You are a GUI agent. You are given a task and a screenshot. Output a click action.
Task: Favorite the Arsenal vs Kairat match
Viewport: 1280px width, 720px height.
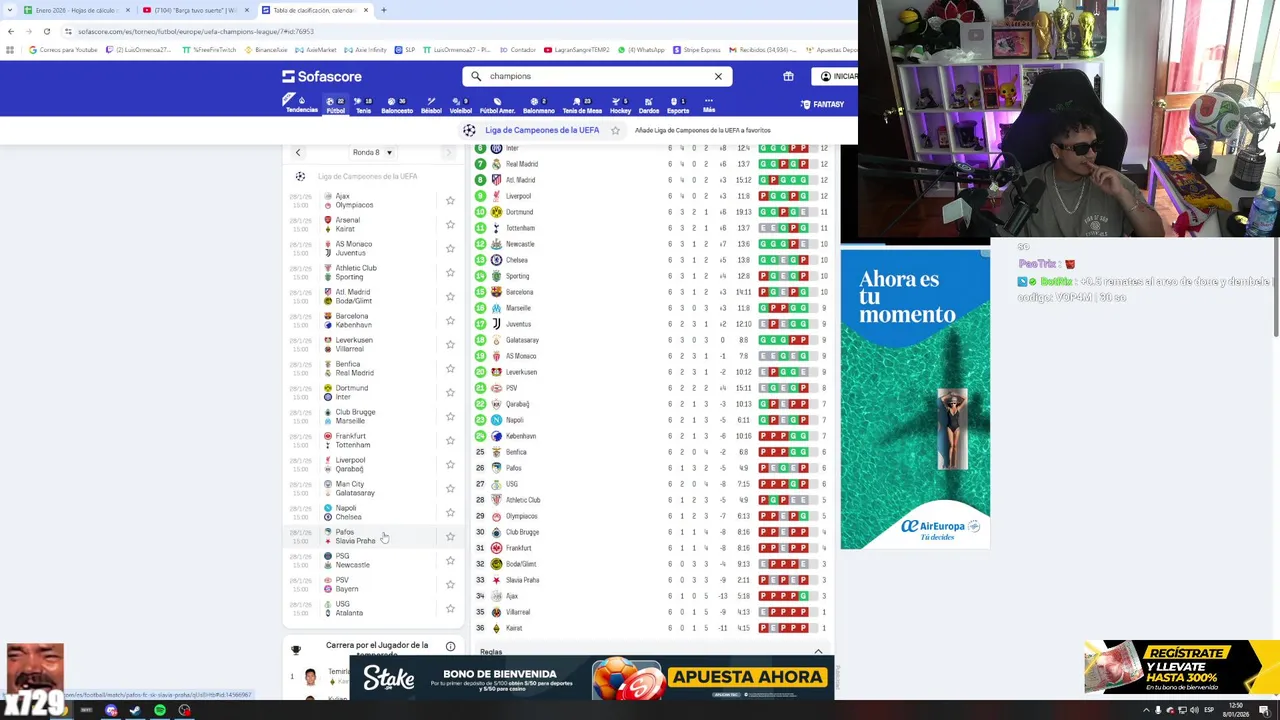coord(450,224)
